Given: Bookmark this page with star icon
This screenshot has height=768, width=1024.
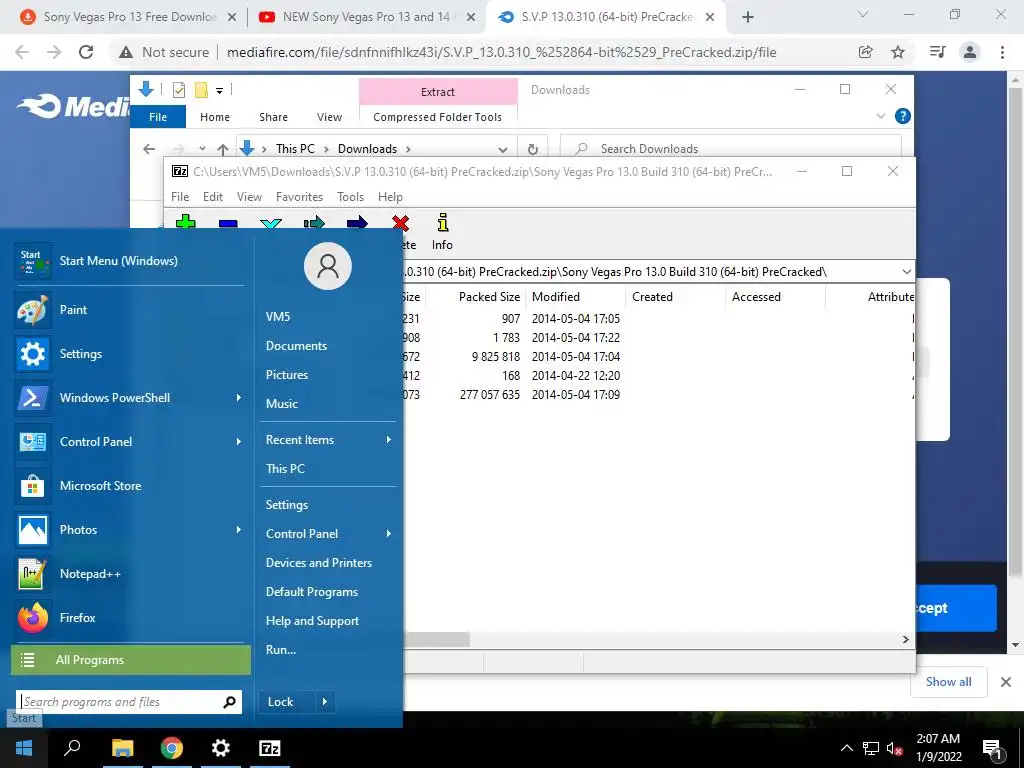Looking at the screenshot, I should pos(898,52).
